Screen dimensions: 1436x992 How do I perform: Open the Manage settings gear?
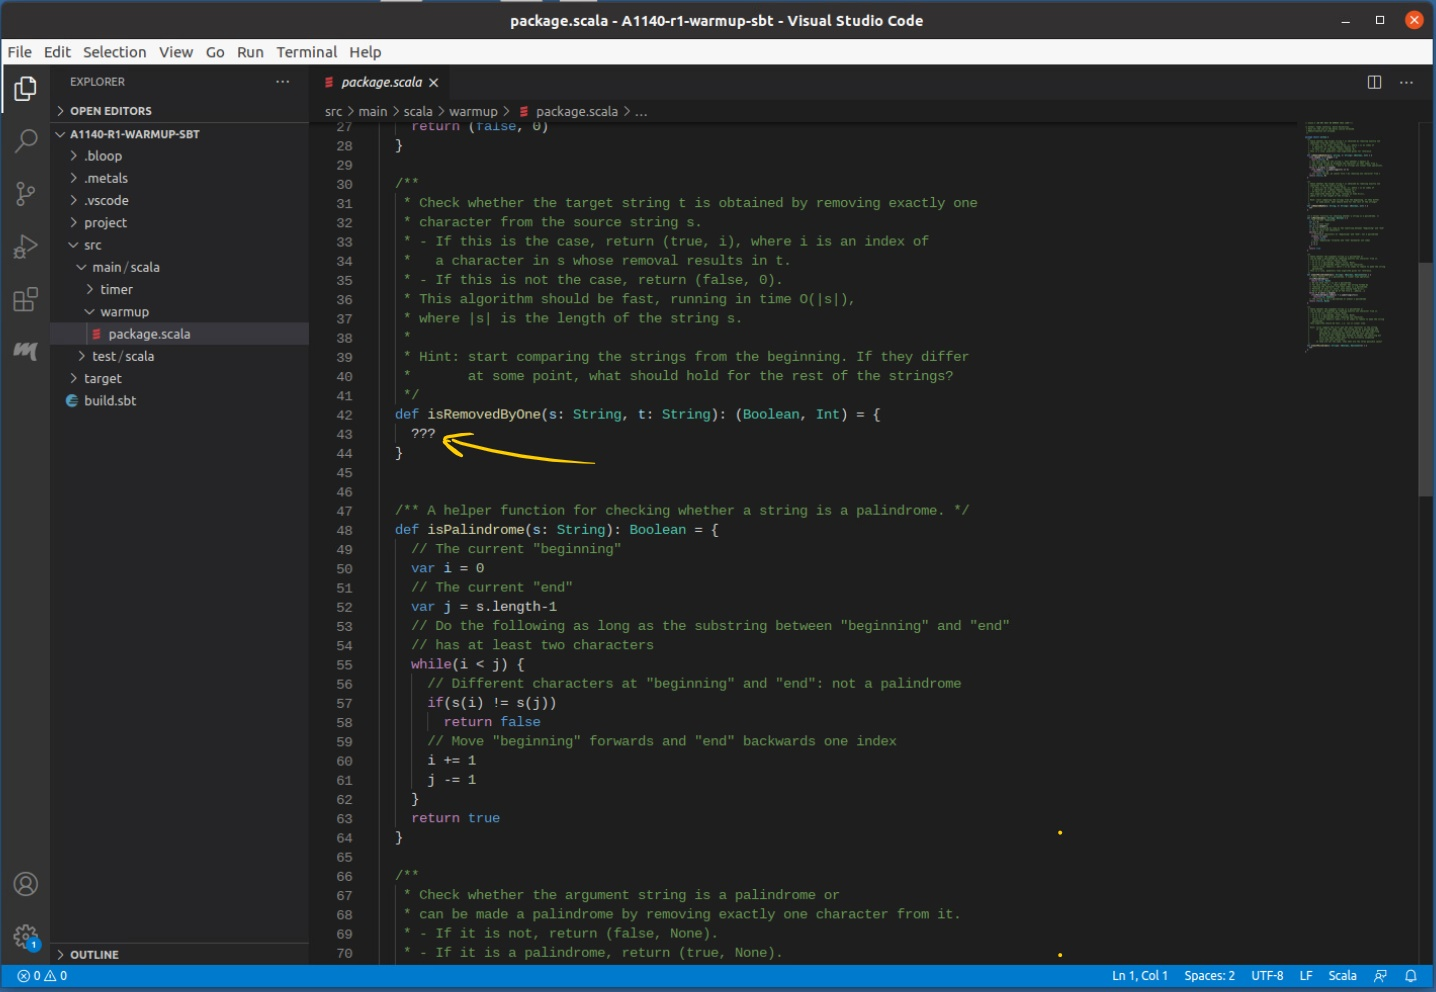26,937
